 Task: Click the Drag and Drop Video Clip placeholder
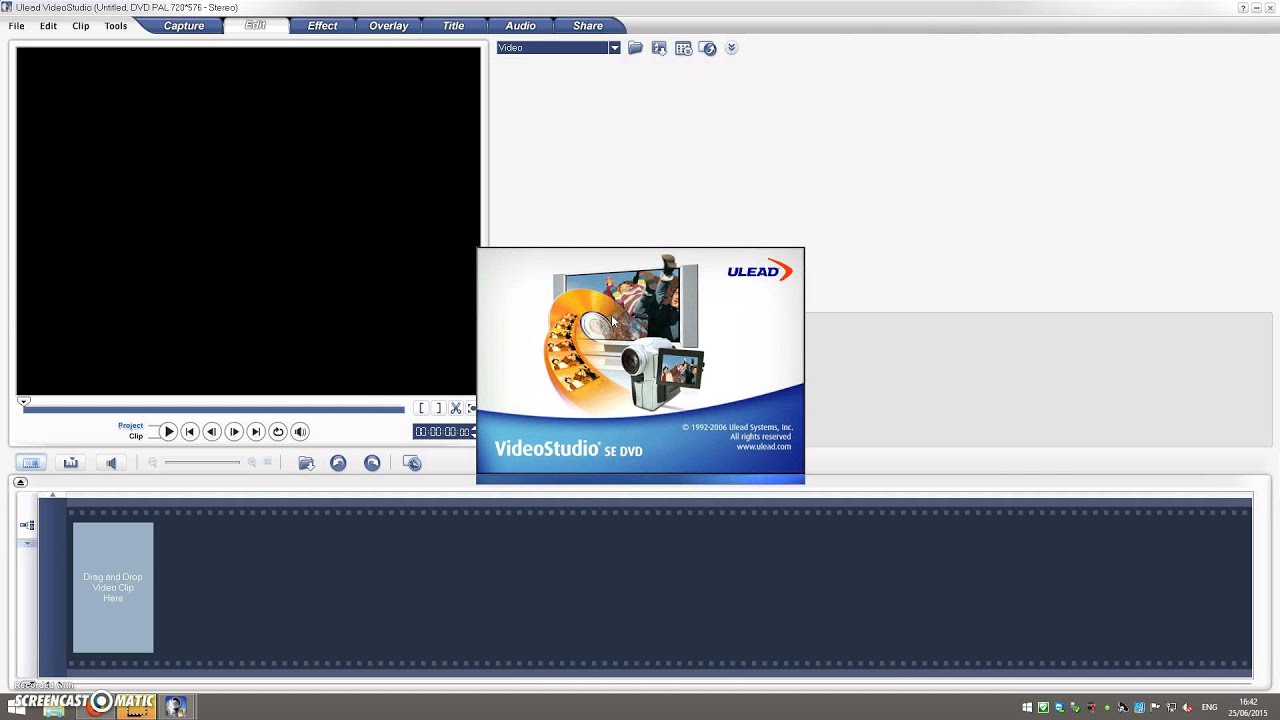pyautogui.click(x=113, y=588)
